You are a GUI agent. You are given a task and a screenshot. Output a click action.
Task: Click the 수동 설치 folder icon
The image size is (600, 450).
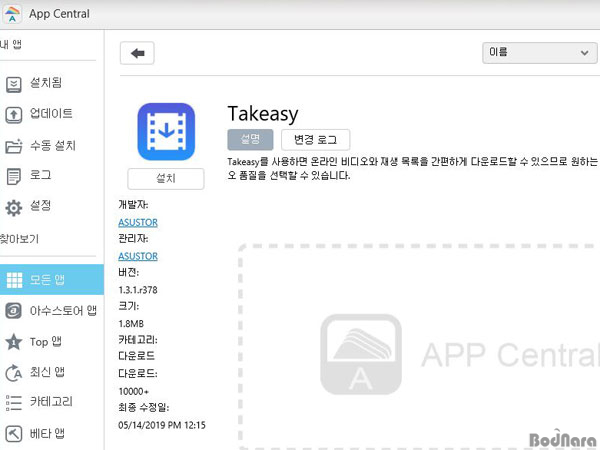tap(14, 146)
